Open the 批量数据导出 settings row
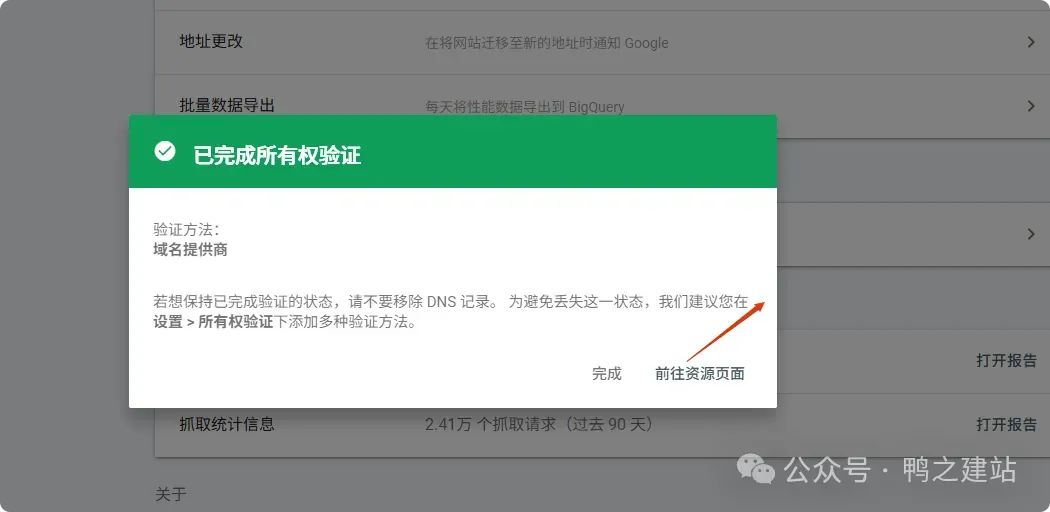This screenshot has width=1050, height=512. tap(602, 106)
